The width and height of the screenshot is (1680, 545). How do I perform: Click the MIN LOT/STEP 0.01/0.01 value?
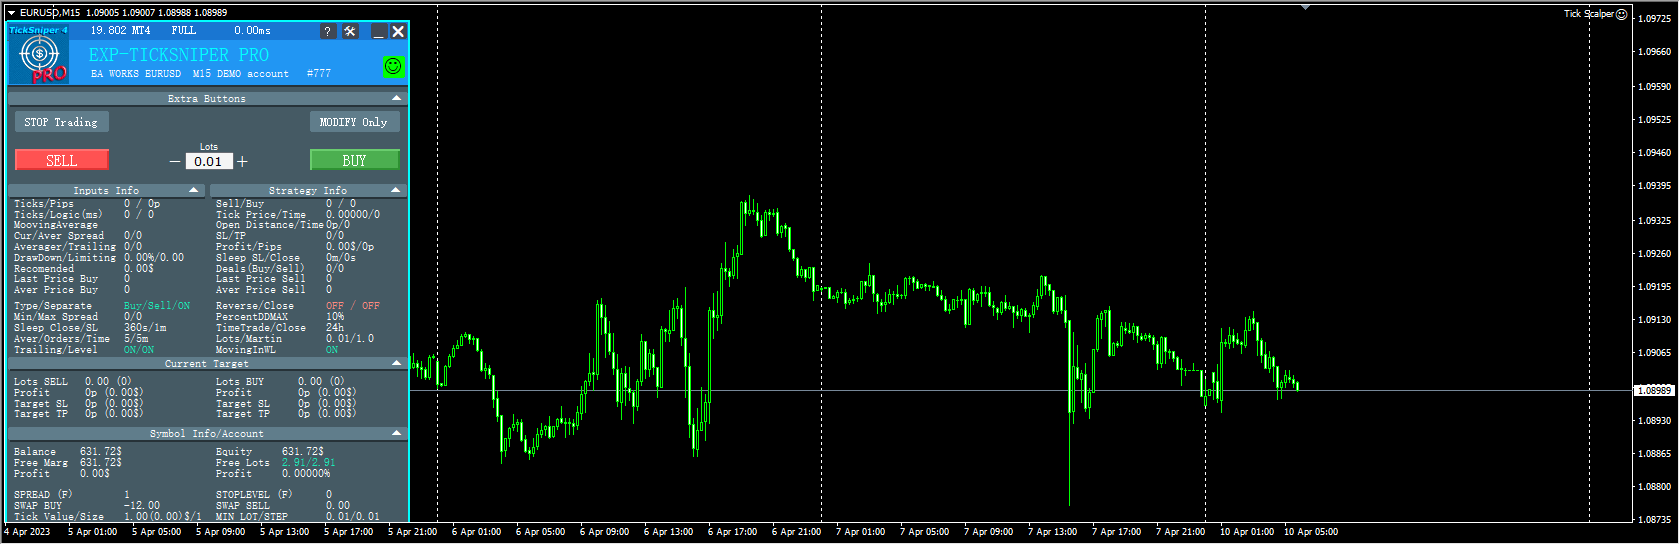pos(353,517)
